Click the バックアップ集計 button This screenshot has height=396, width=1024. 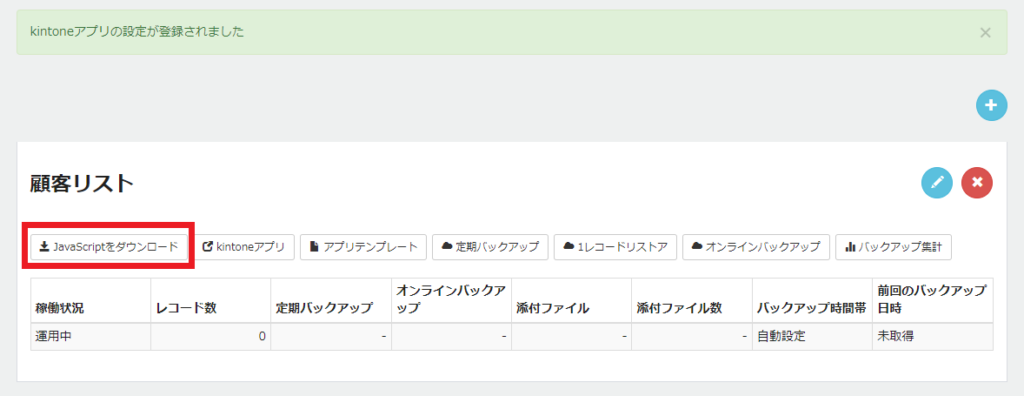893,247
